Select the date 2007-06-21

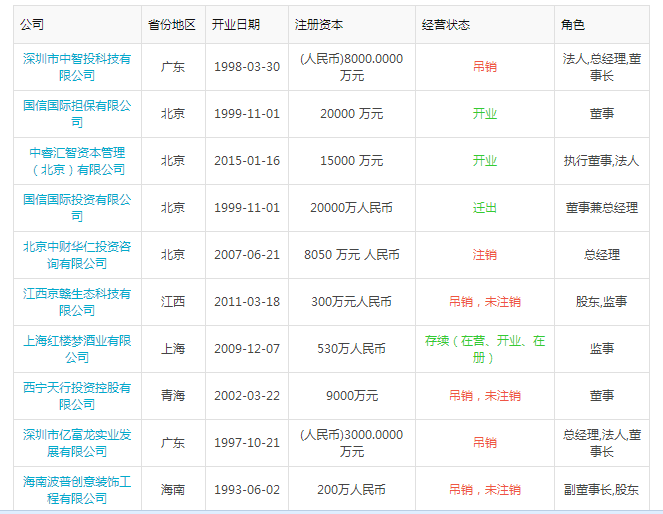pyautogui.click(x=247, y=254)
